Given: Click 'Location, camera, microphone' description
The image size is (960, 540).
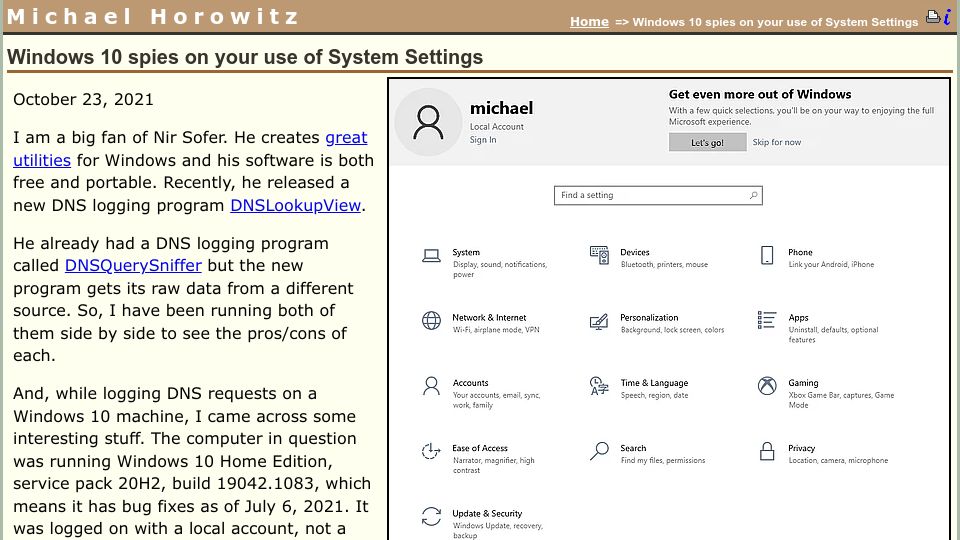Looking at the screenshot, I should click(x=838, y=460).
